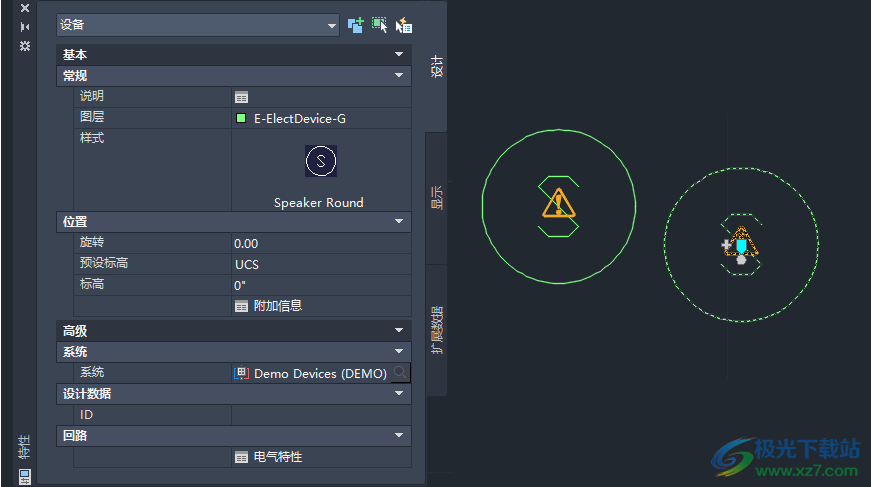This screenshot has height=487, width=871.
Task: Edit the 旋转 value 0.00
Action: pos(321,243)
